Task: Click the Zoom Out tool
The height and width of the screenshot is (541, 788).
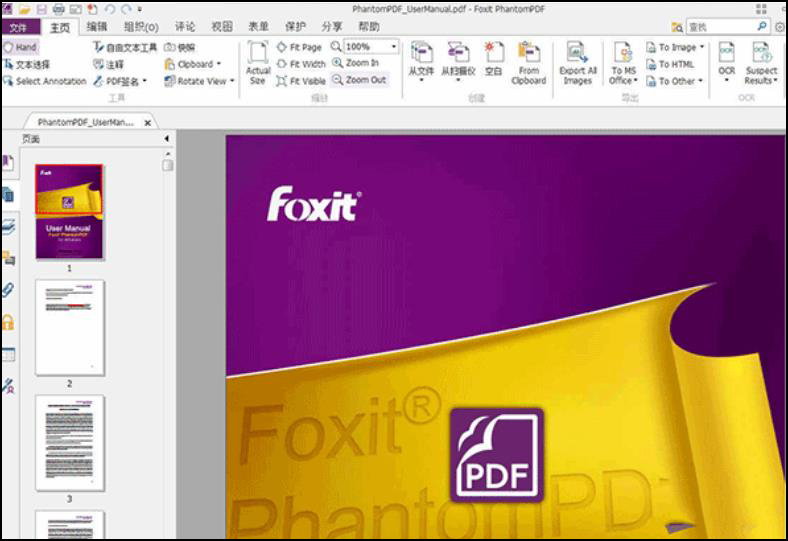Action: 359,80
